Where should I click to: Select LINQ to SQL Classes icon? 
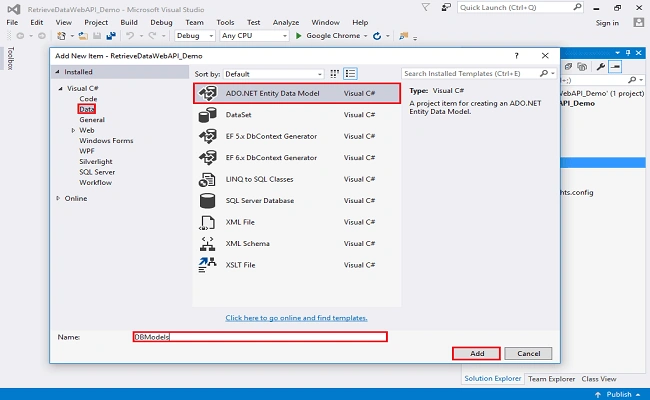pyautogui.click(x=207, y=179)
